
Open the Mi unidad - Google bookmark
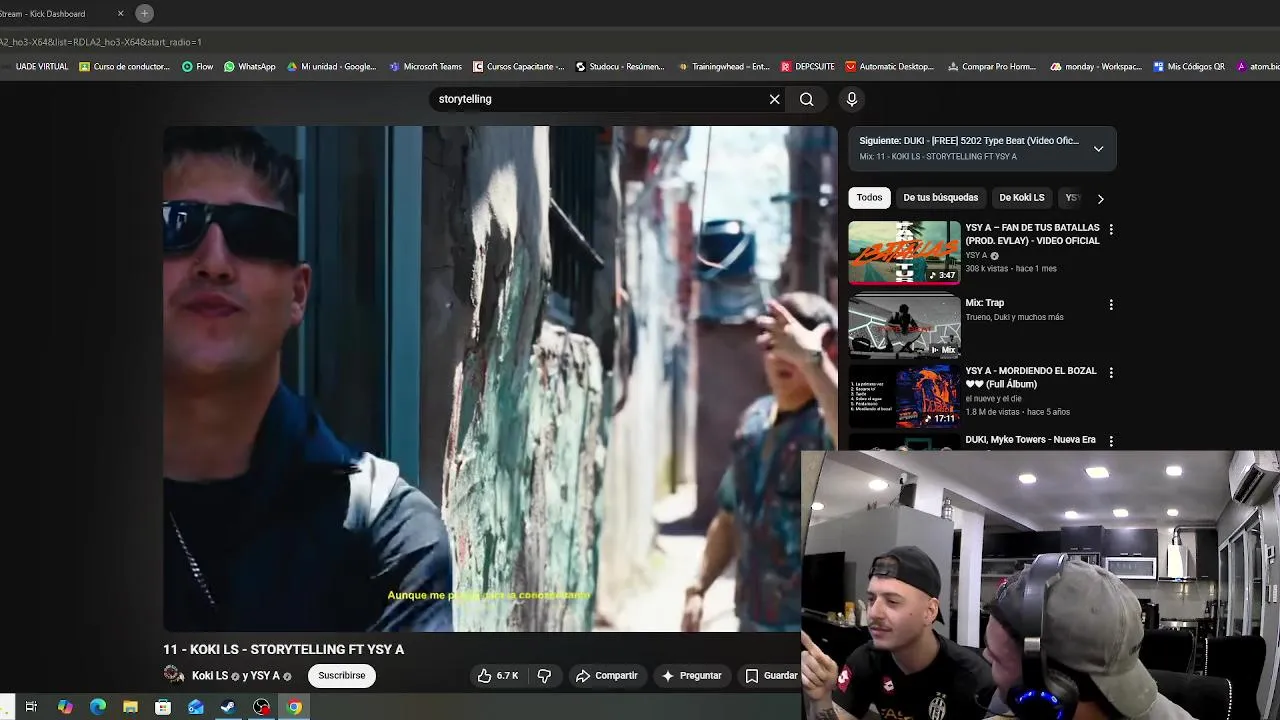332,67
